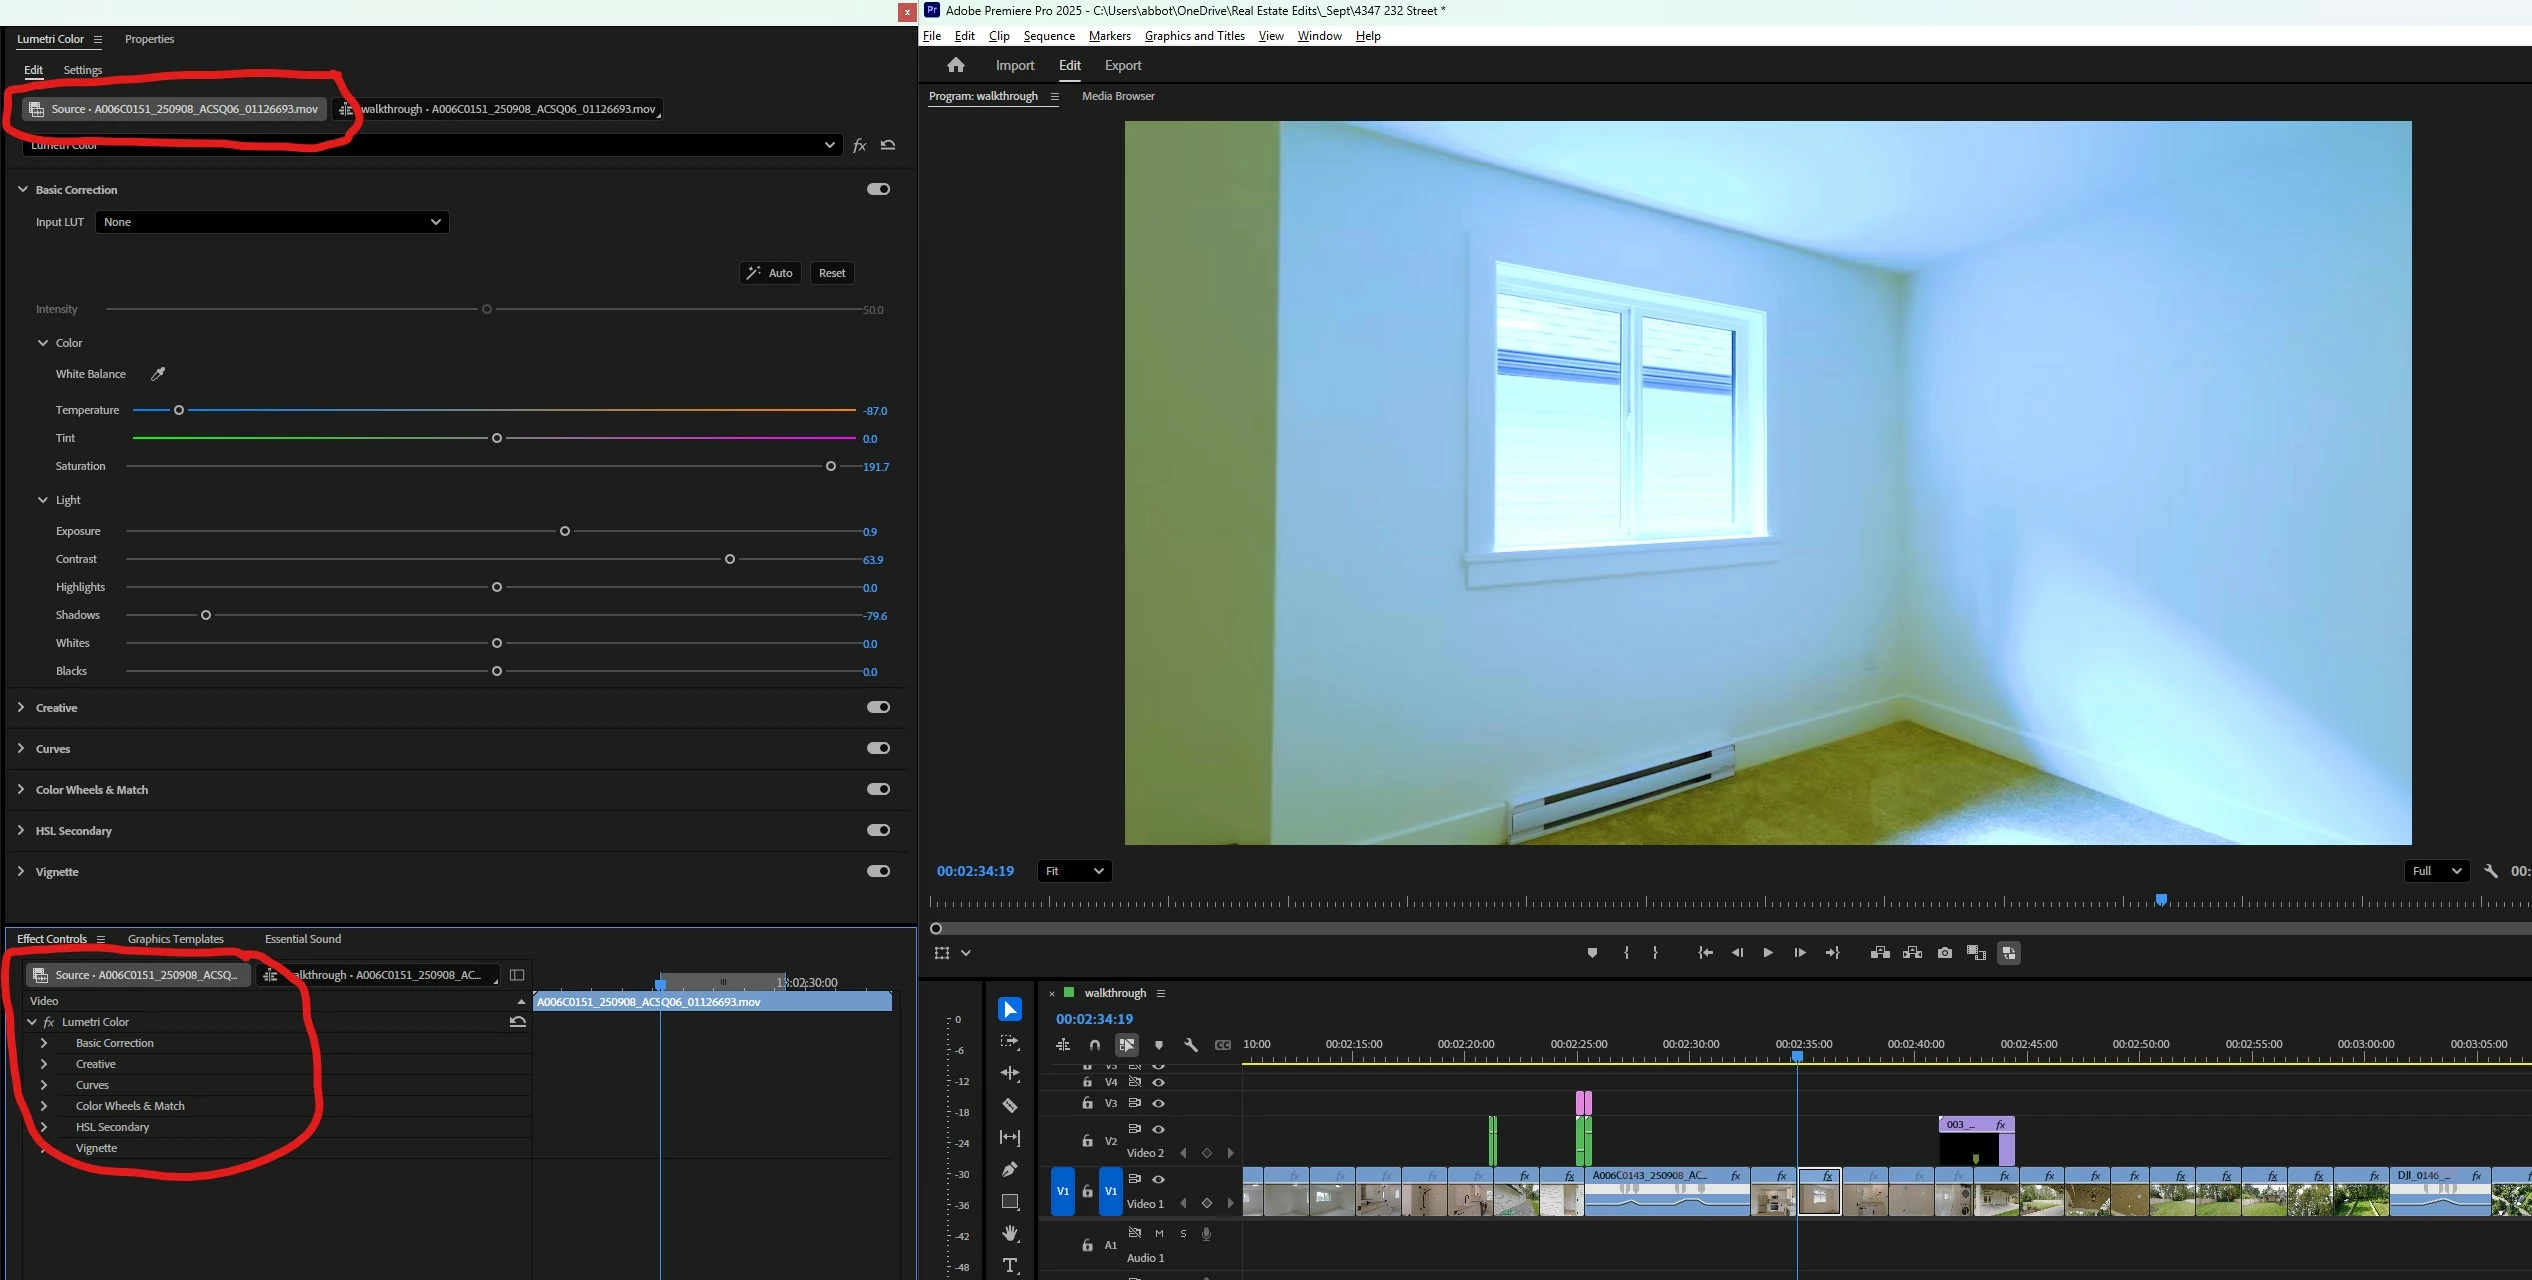Open the Fit zoom level dropdown
Screen dimensions: 2532x1280
(1074, 871)
